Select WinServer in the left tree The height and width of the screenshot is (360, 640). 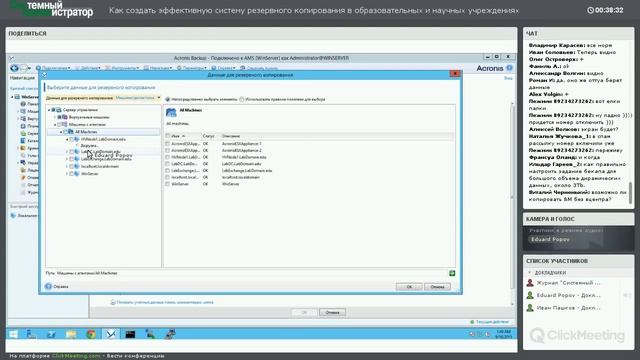[89, 173]
